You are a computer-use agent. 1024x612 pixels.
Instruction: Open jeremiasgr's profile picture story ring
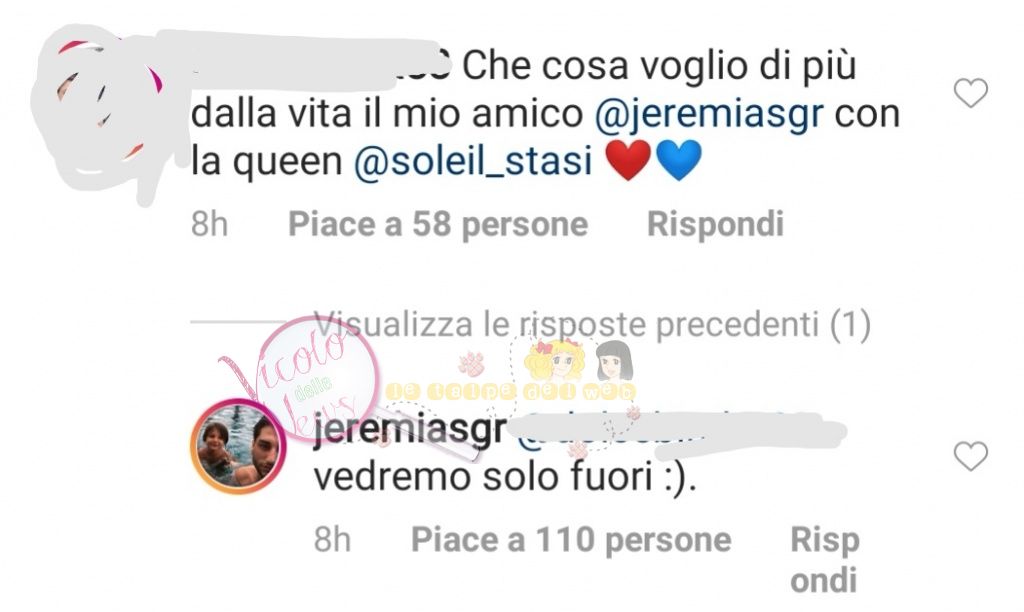[x=238, y=447]
